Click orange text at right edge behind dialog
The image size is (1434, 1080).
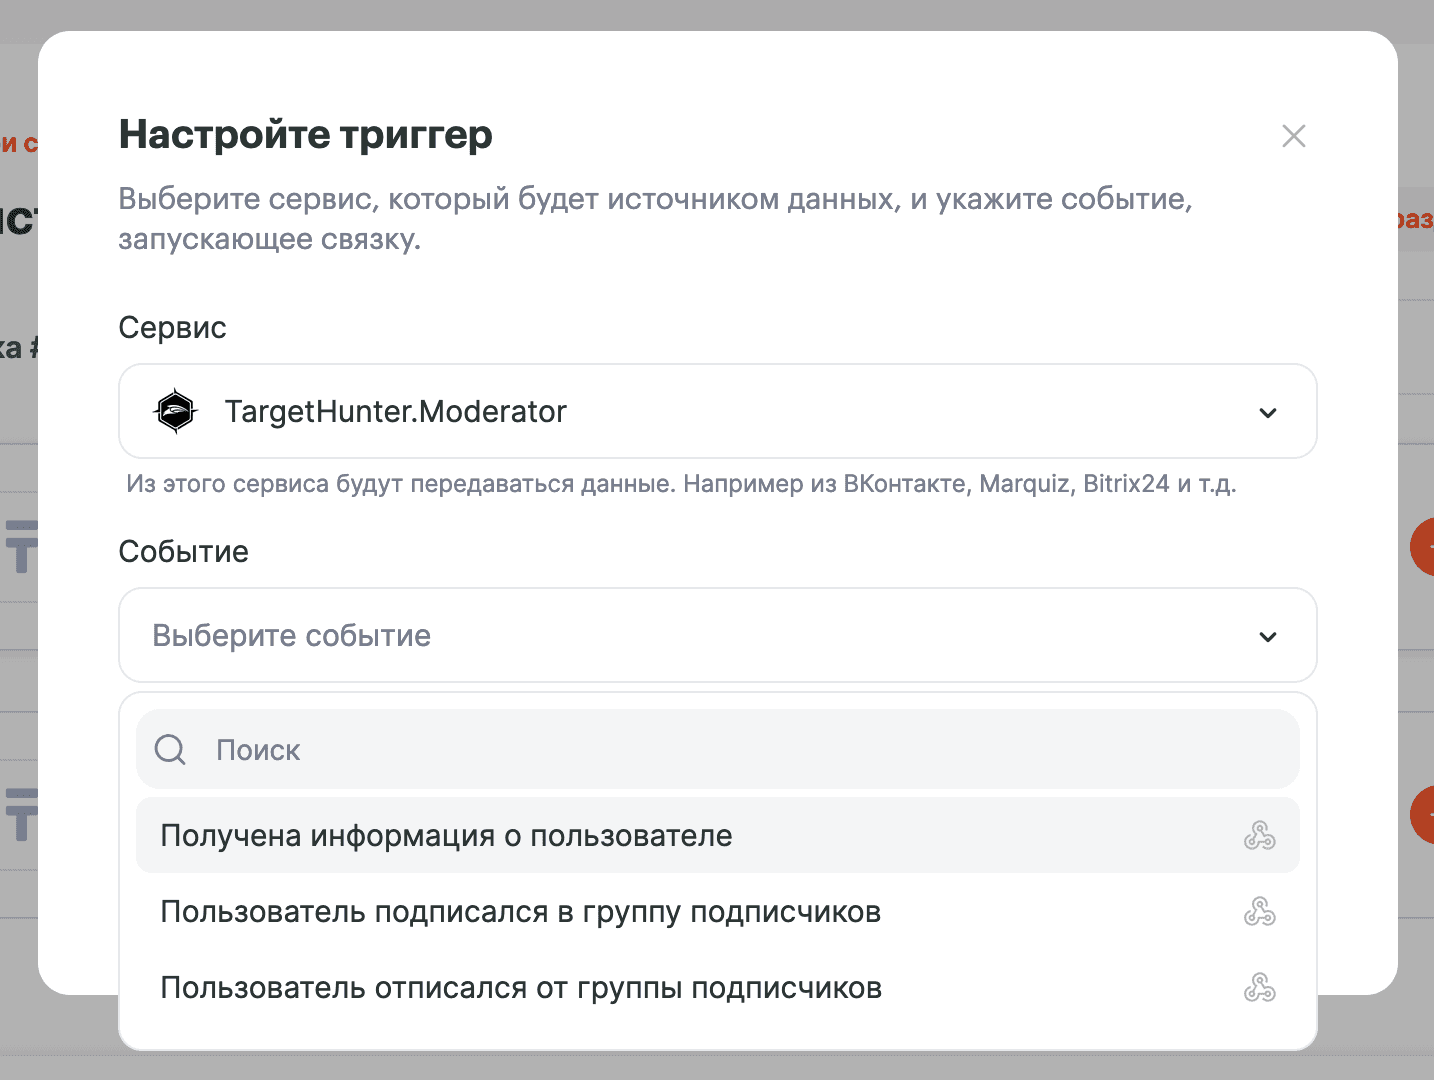click(1416, 219)
